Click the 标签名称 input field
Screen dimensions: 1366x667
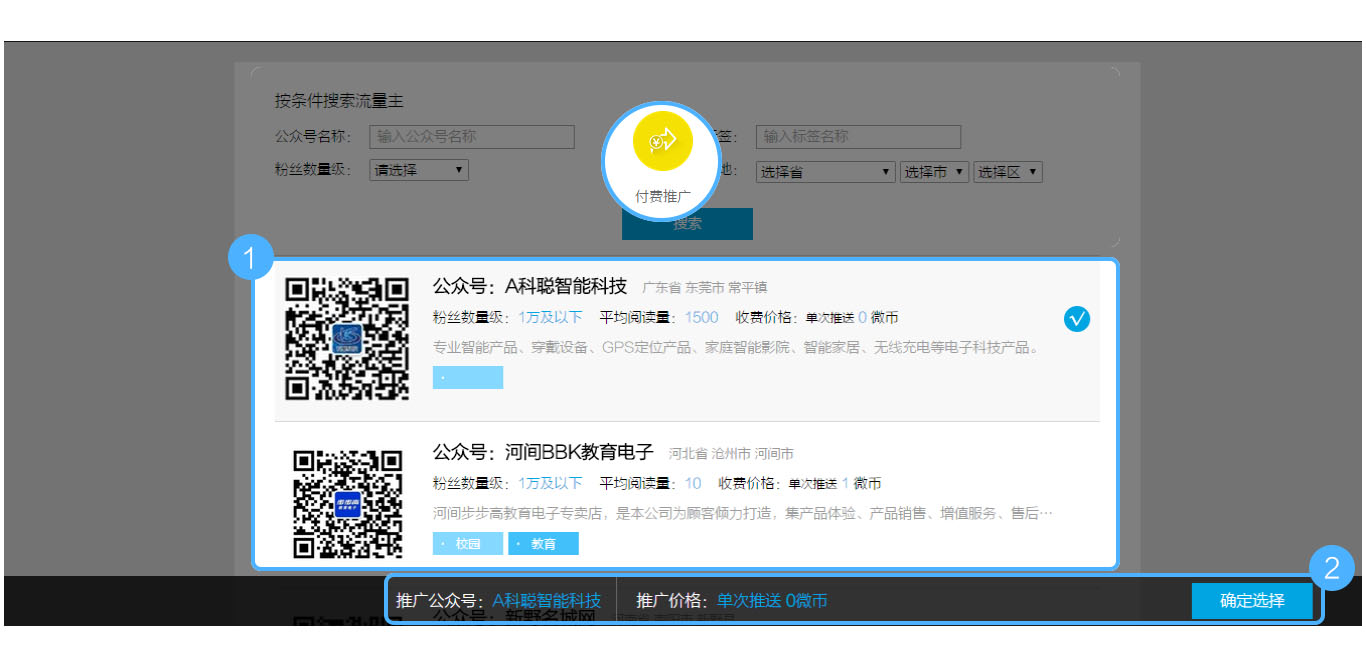coord(858,137)
